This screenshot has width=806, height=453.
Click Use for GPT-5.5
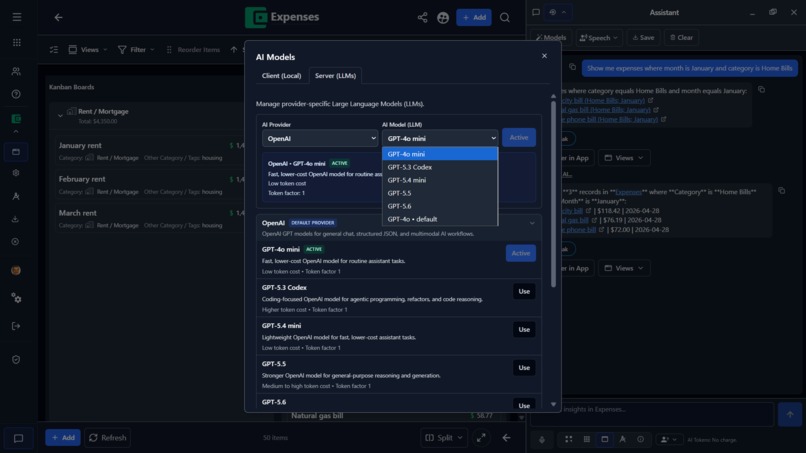point(524,368)
